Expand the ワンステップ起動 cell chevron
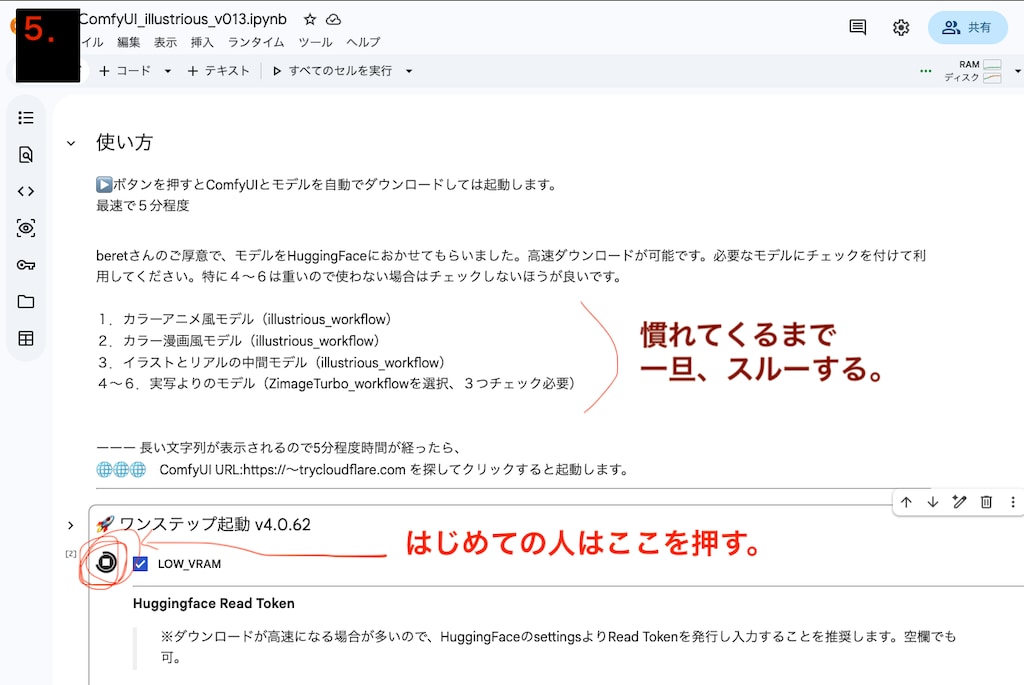The width and height of the screenshot is (1024, 685). (71, 525)
